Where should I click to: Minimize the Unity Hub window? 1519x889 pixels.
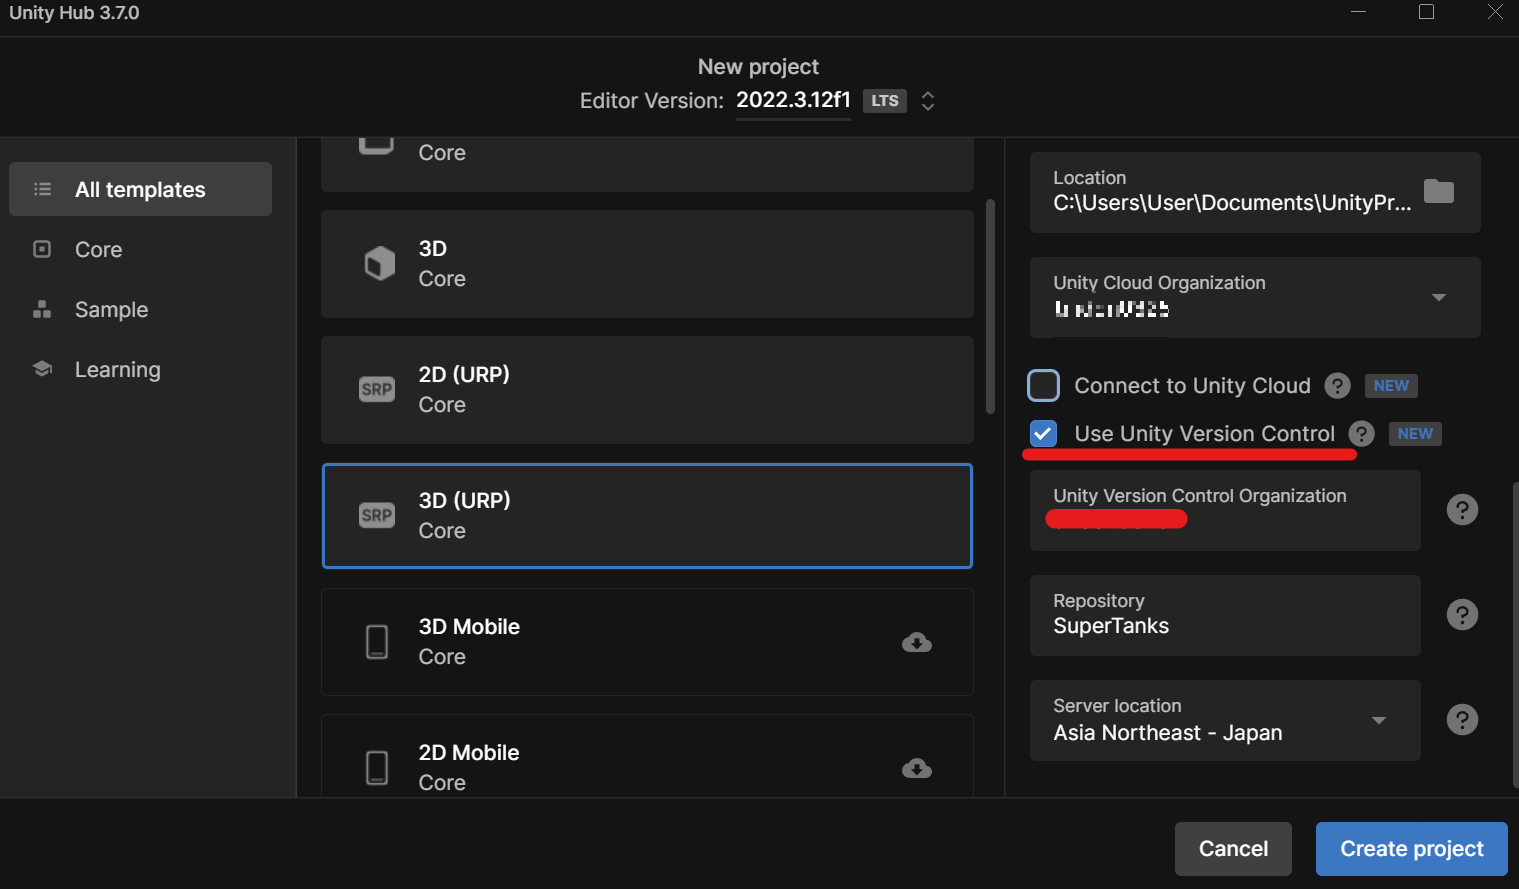click(1358, 12)
